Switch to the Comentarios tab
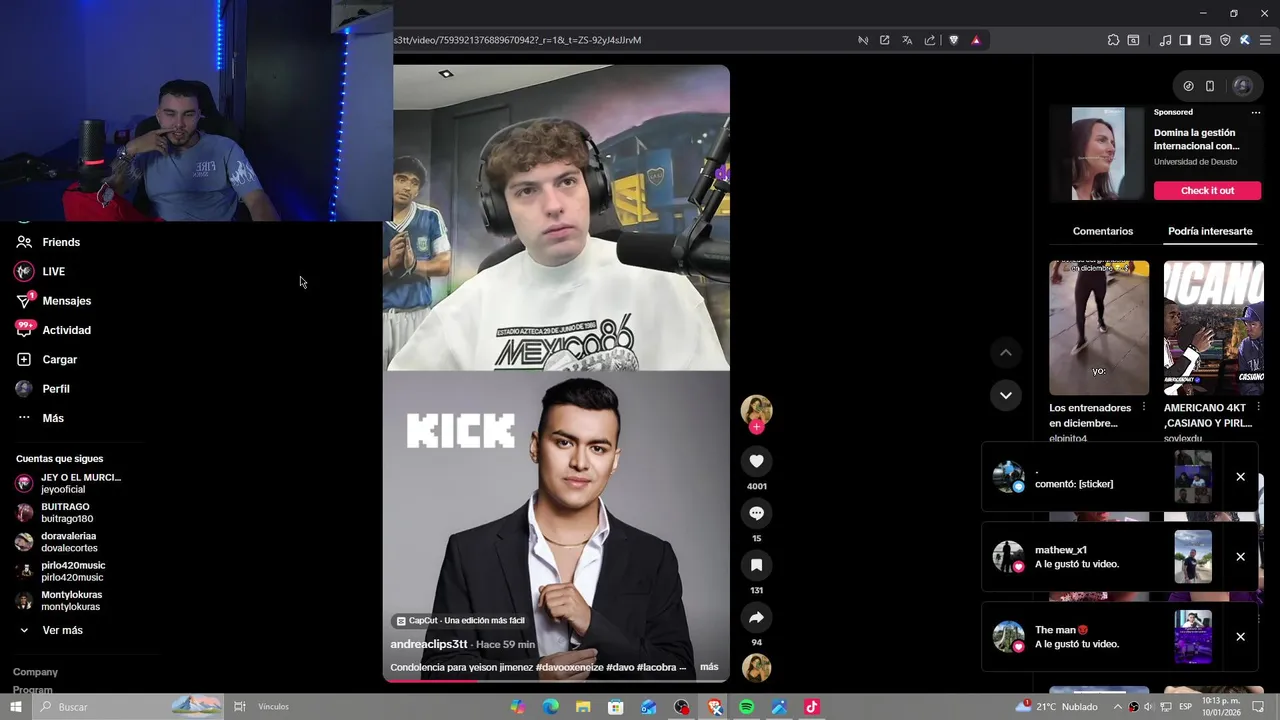Image resolution: width=1280 pixels, height=720 pixels. tap(1103, 231)
